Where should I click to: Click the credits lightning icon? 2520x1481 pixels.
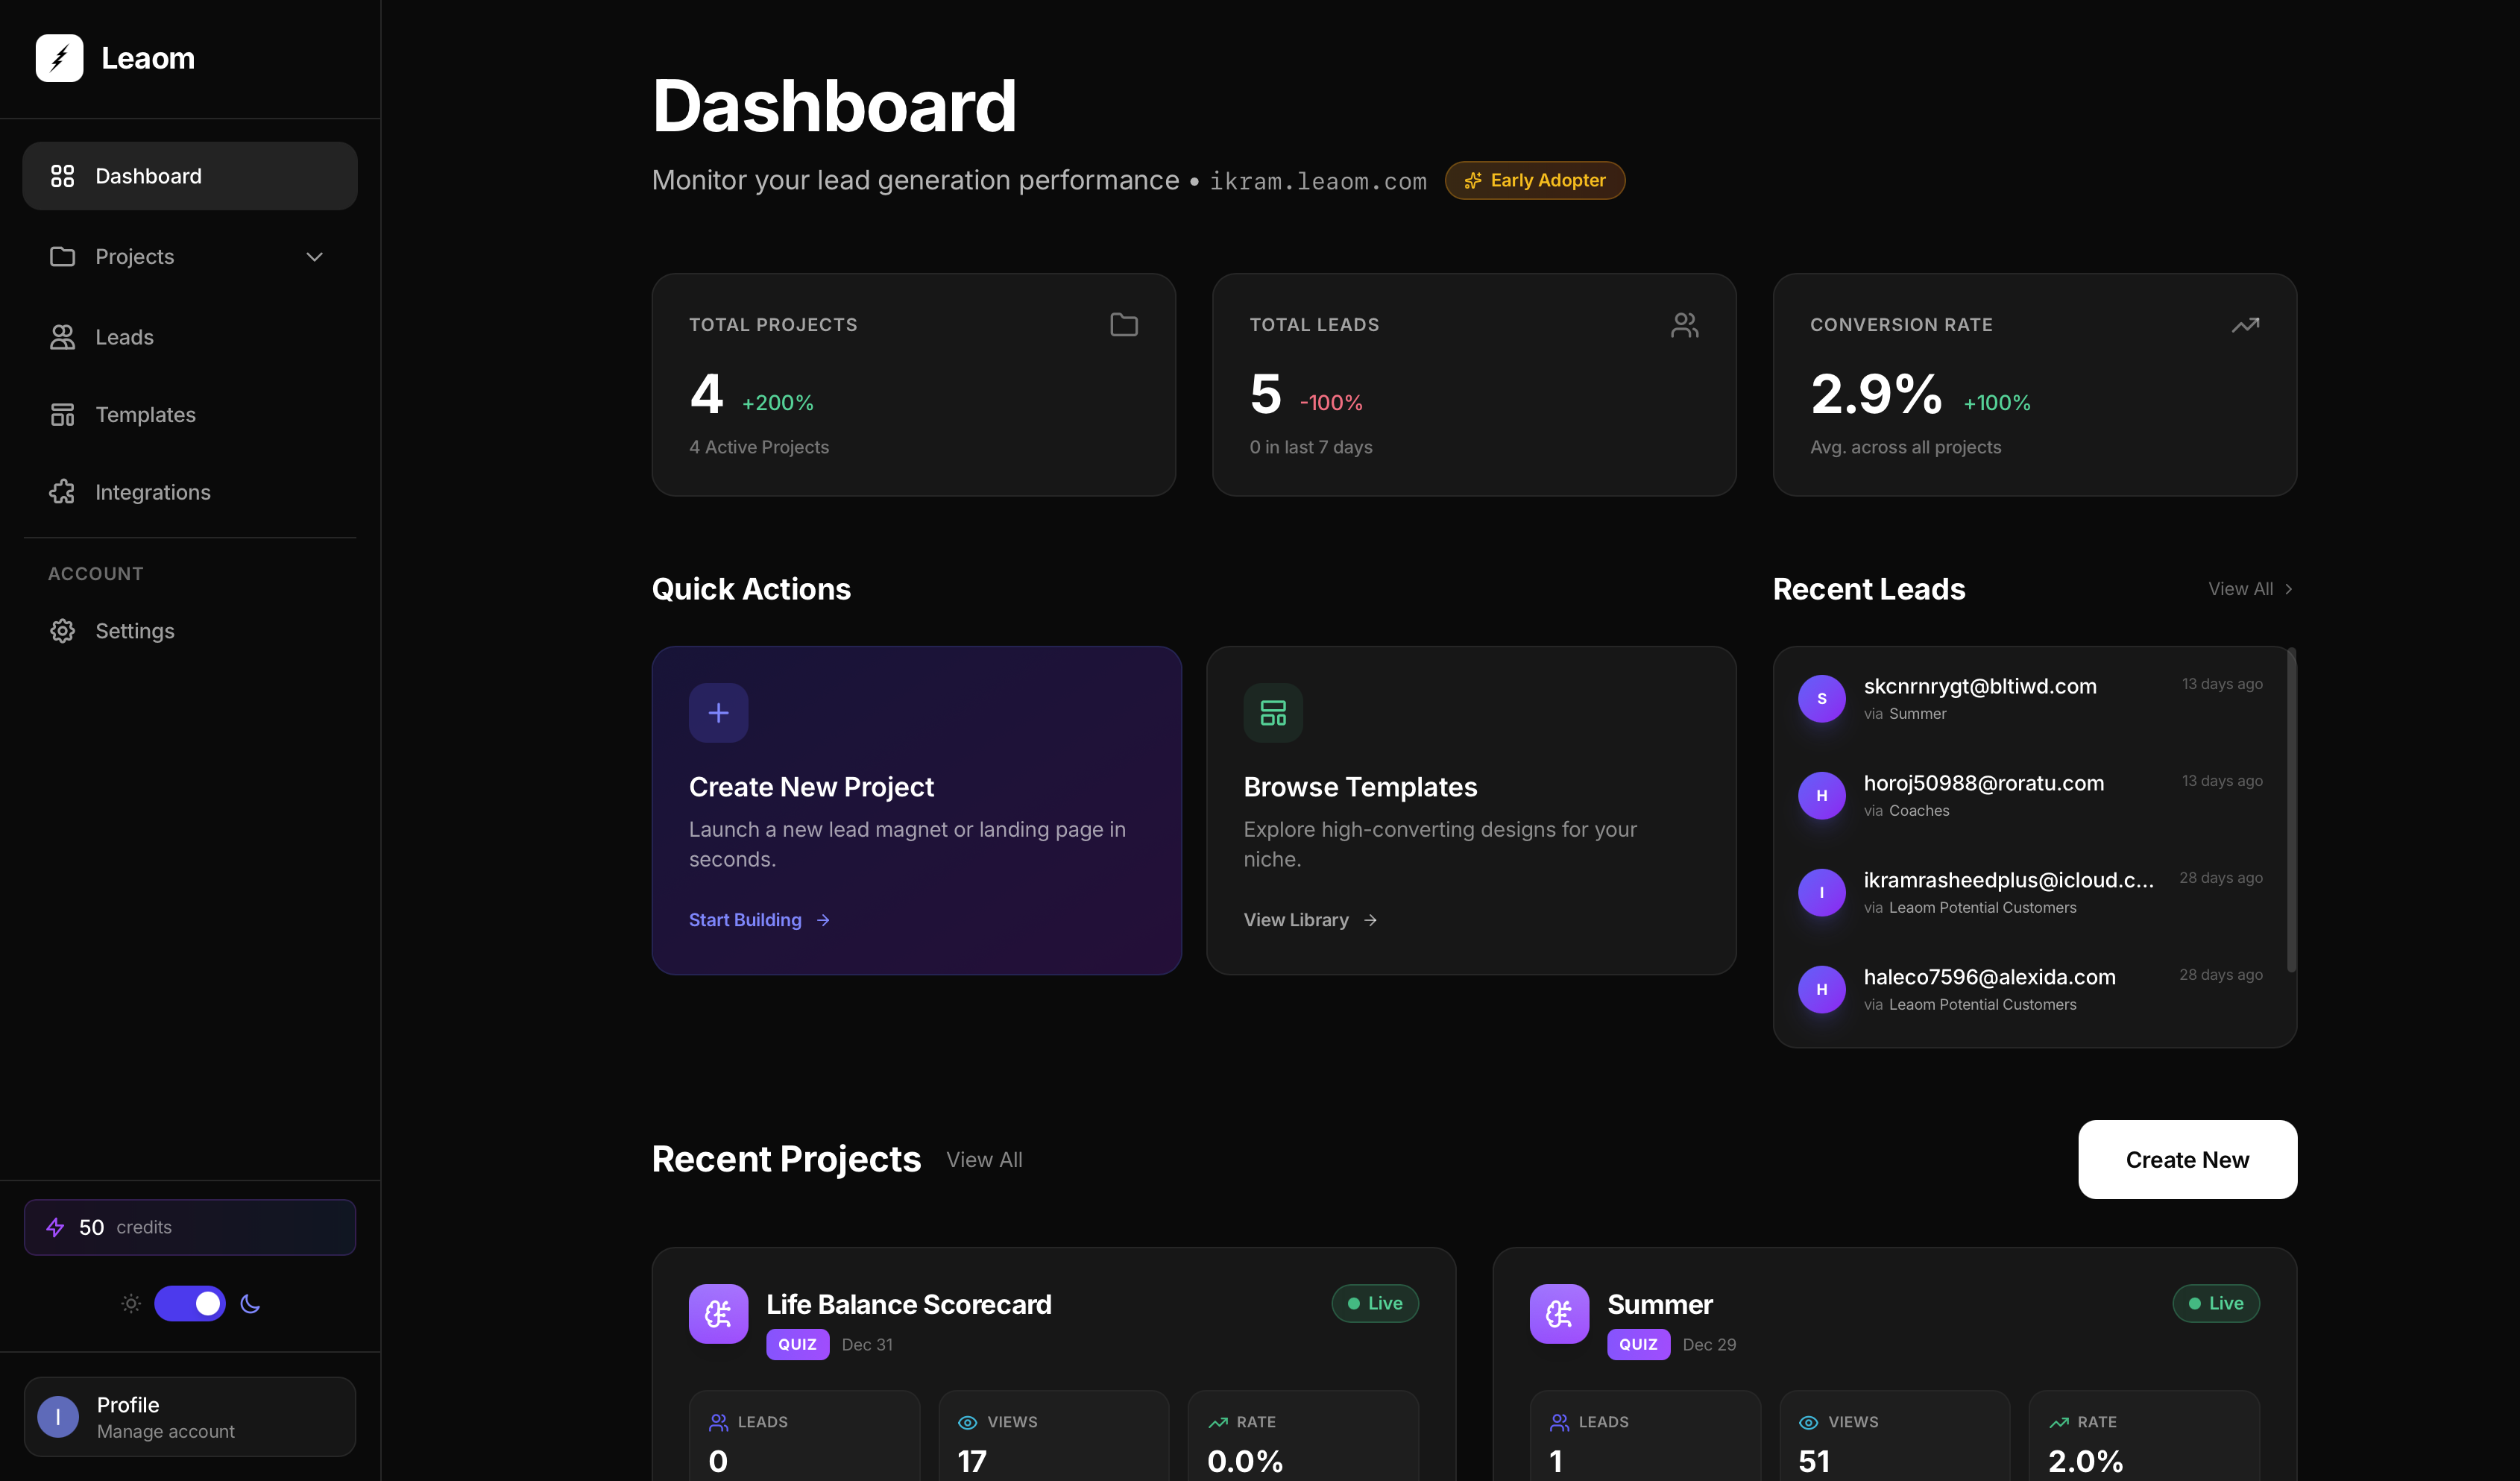coord(54,1227)
